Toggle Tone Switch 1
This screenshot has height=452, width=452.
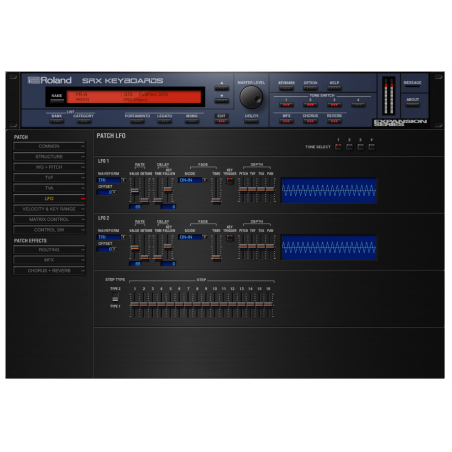tap(286, 105)
